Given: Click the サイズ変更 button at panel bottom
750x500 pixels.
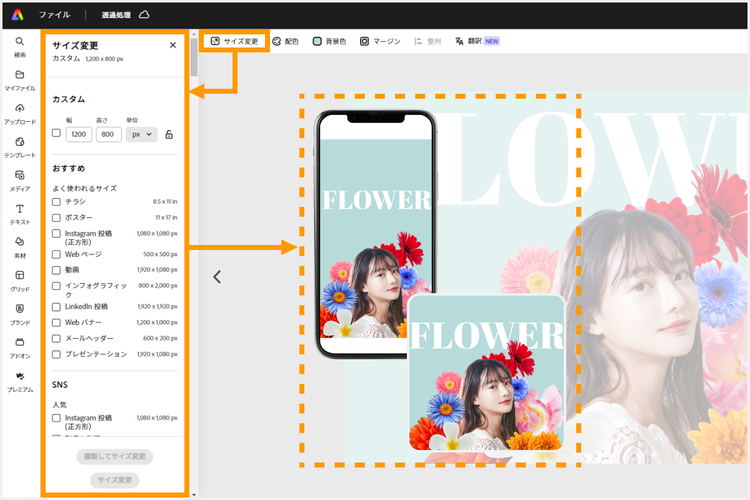Looking at the screenshot, I should (115, 480).
